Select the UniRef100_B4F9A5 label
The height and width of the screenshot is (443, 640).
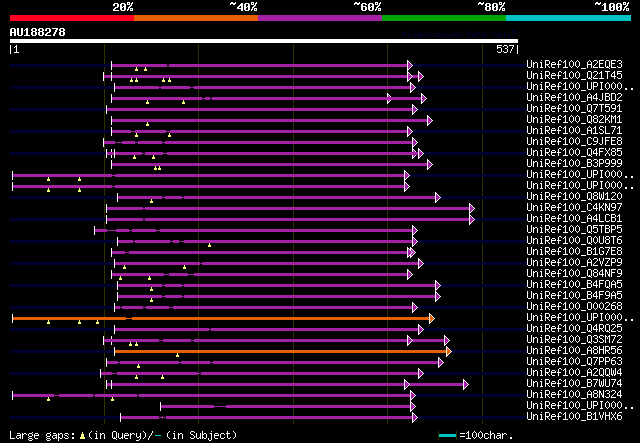point(574,296)
